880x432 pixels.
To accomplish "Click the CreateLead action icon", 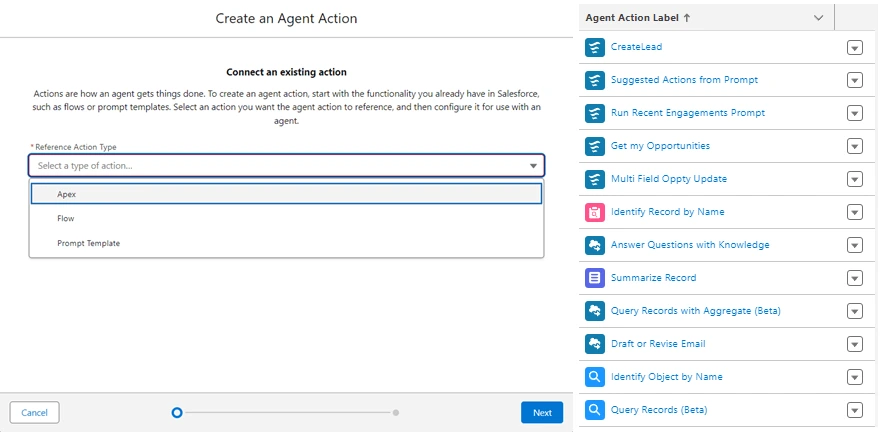I will coord(594,47).
